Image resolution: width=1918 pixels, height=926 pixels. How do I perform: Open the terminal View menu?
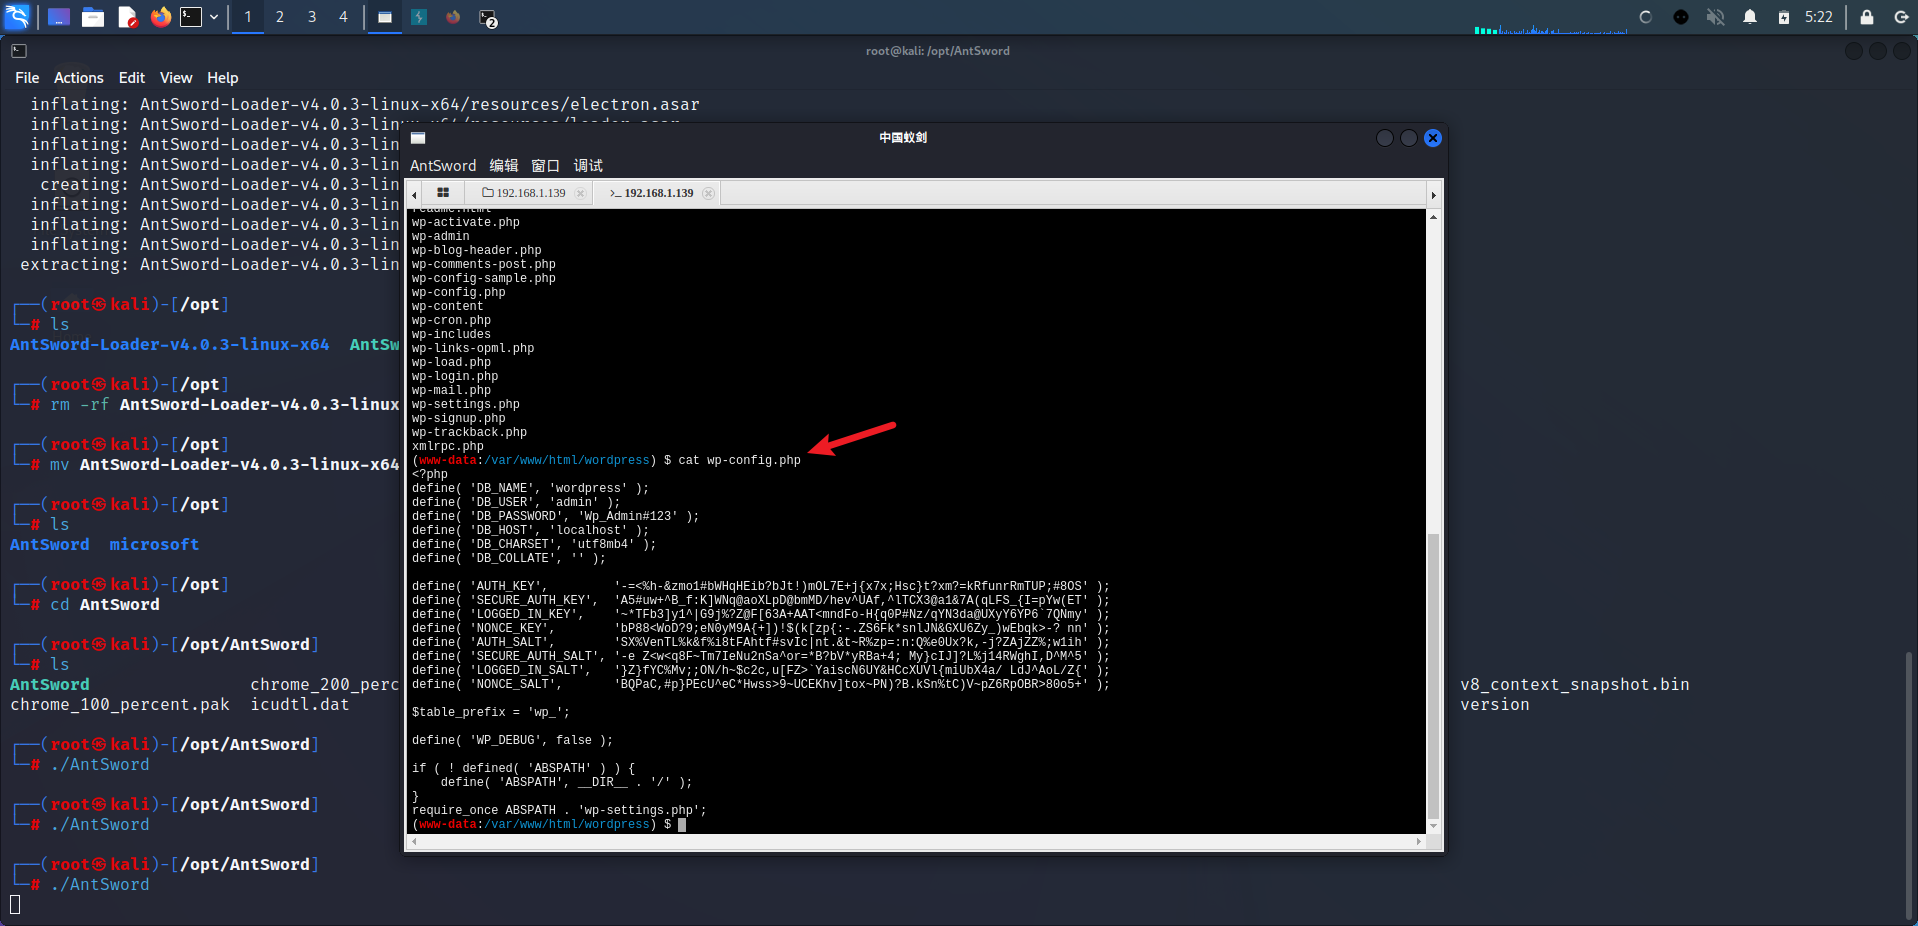tap(176, 78)
